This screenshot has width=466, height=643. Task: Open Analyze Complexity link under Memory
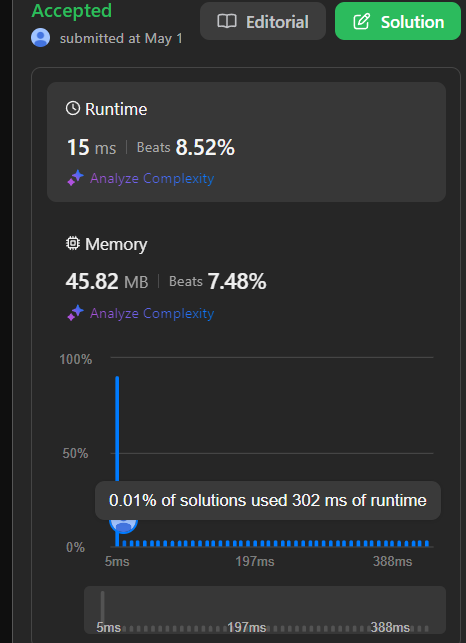pyautogui.click(x=152, y=313)
